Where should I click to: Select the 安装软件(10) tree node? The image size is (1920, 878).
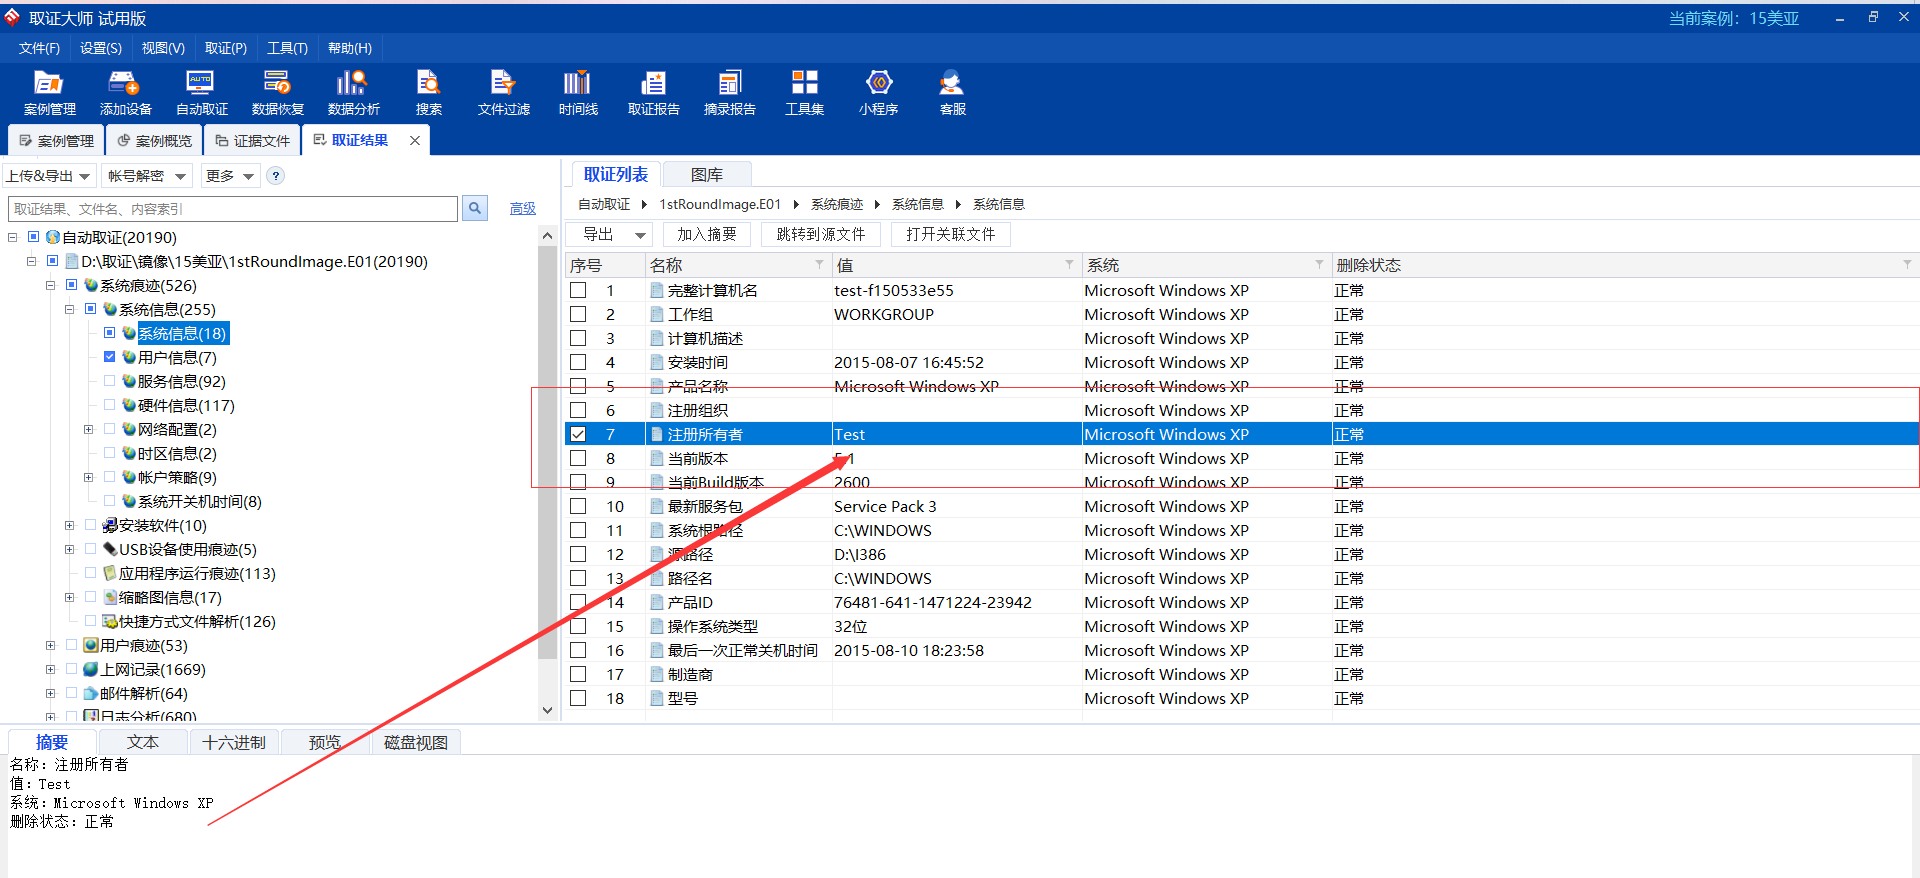(x=162, y=526)
